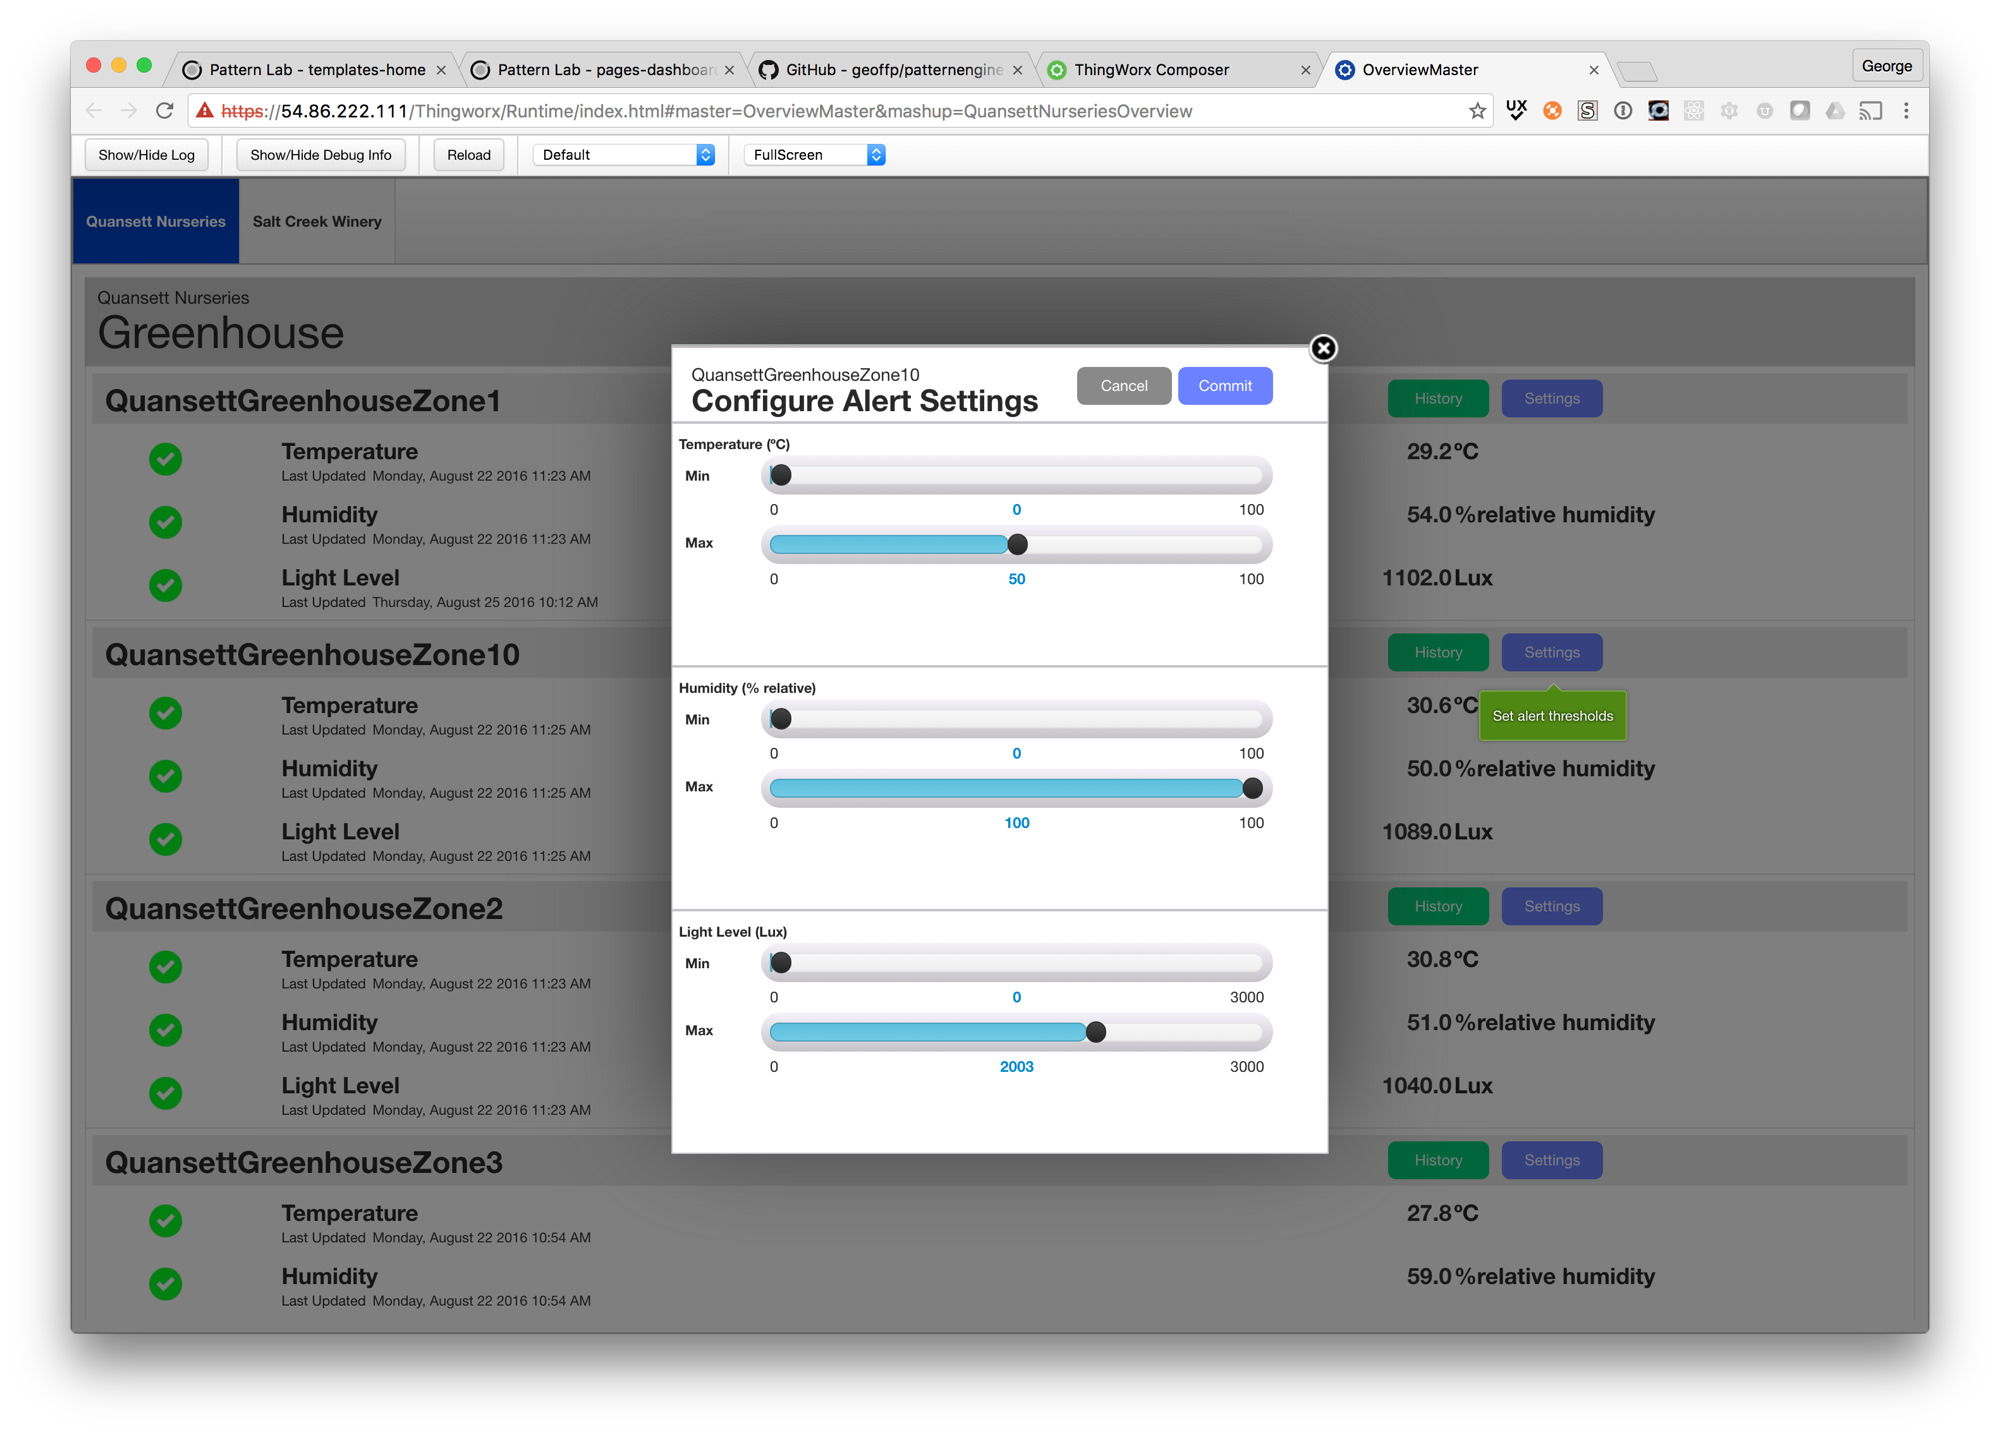Click the Show/Hide Debug Info button
The image size is (2000, 1435).
click(321, 155)
